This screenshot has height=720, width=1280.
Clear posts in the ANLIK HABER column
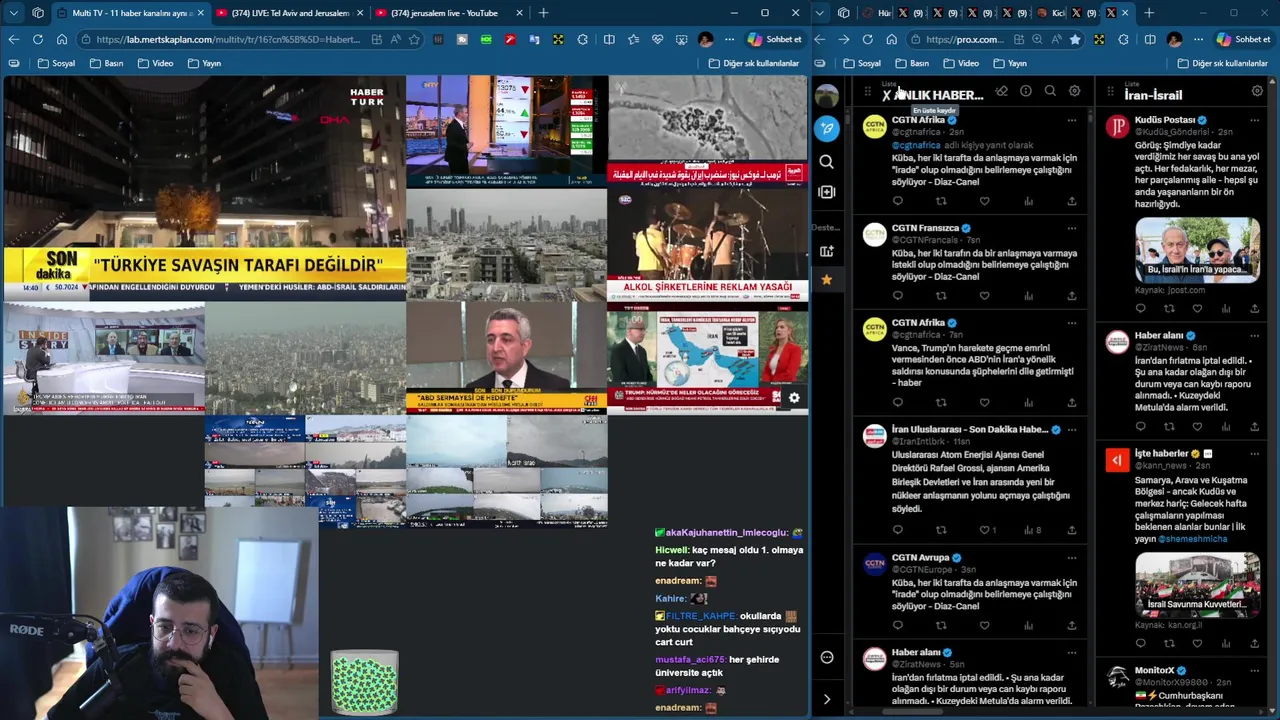[1001, 91]
